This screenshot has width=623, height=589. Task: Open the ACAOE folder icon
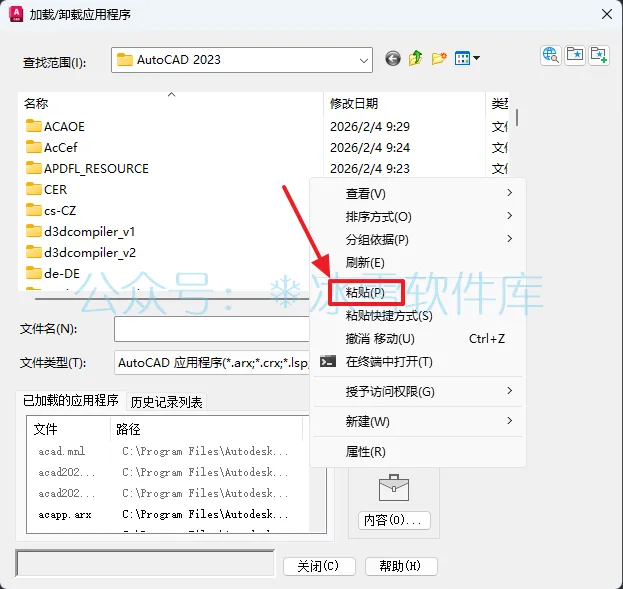pos(34,126)
